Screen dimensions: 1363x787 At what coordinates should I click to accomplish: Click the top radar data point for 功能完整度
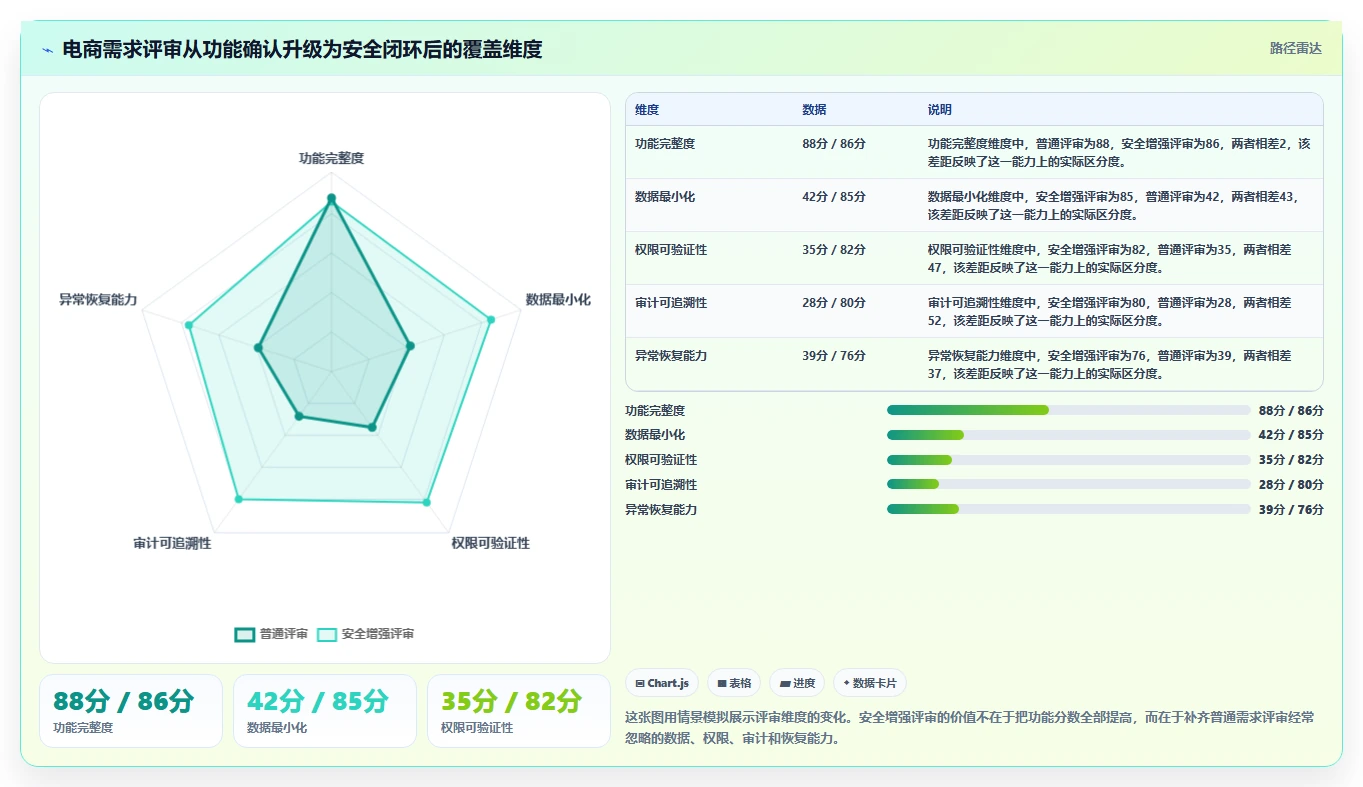click(x=331, y=198)
